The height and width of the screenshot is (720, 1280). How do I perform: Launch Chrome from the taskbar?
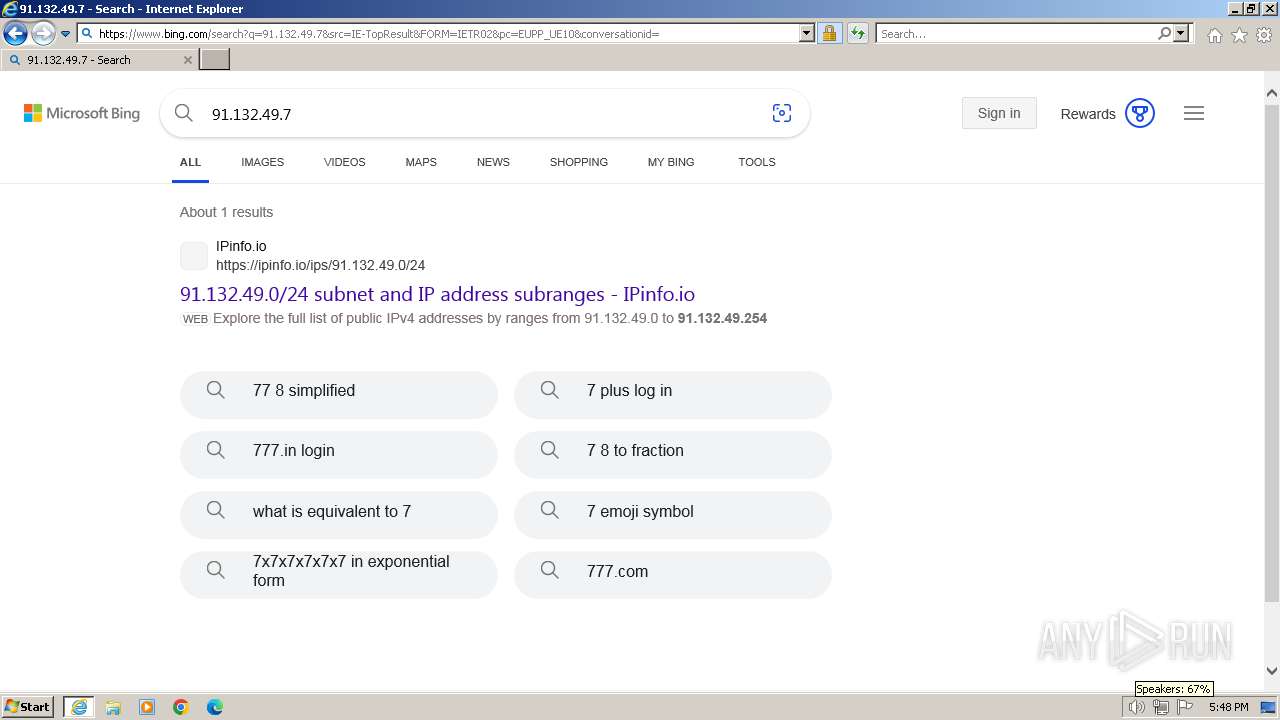pyautogui.click(x=181, y=707)
